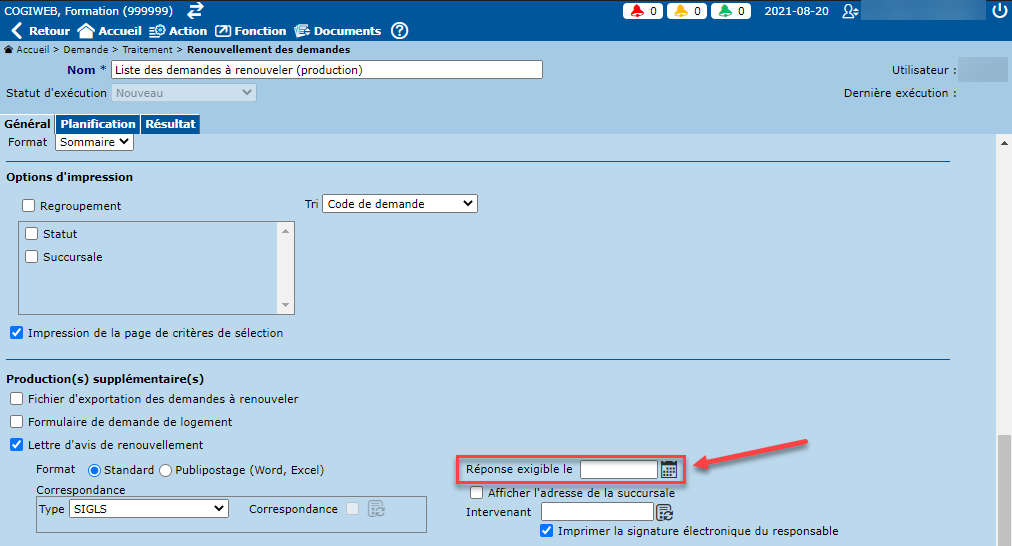The image size is (1012, 546).
Task: Click the yellow alert bell indicator
Action: coord(687,11)
